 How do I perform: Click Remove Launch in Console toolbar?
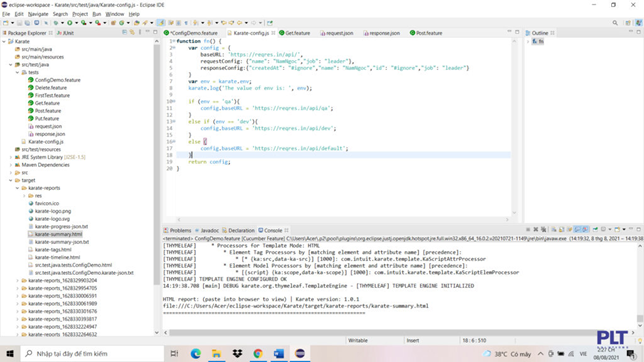tap(536, 229)
